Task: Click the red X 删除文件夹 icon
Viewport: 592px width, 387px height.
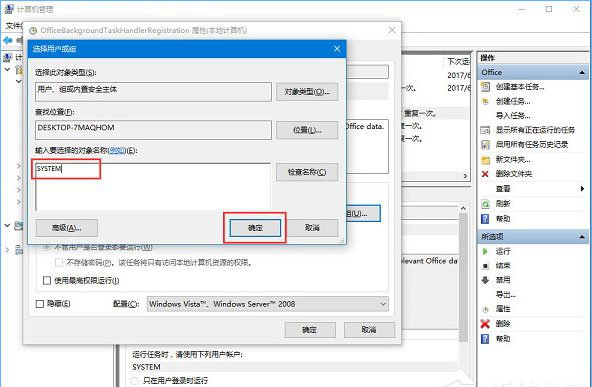Action: 485,174
